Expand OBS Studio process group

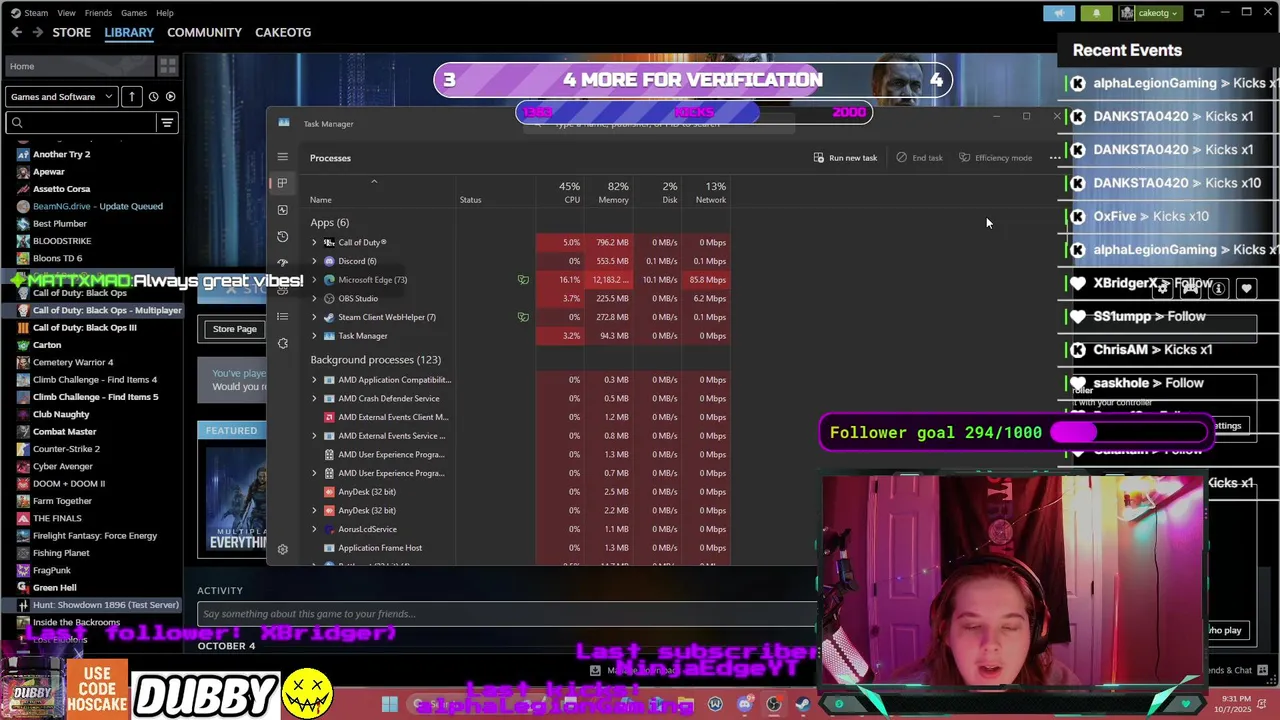314,298
